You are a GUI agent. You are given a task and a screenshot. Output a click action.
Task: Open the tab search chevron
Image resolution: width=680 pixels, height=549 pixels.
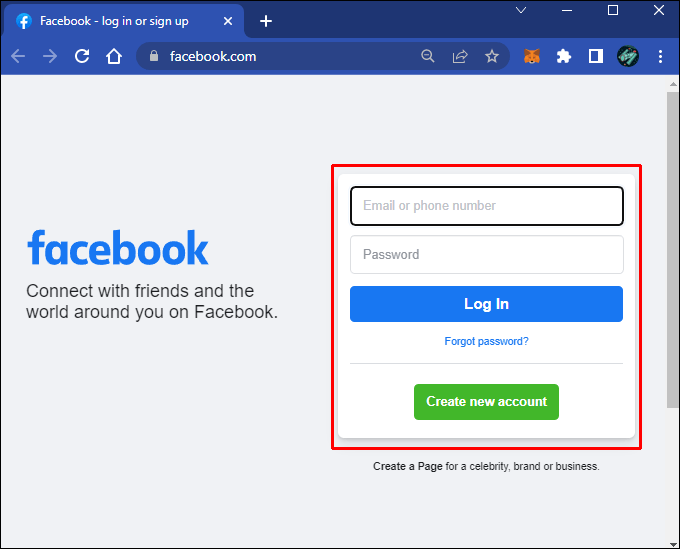[x=521, y=10]
